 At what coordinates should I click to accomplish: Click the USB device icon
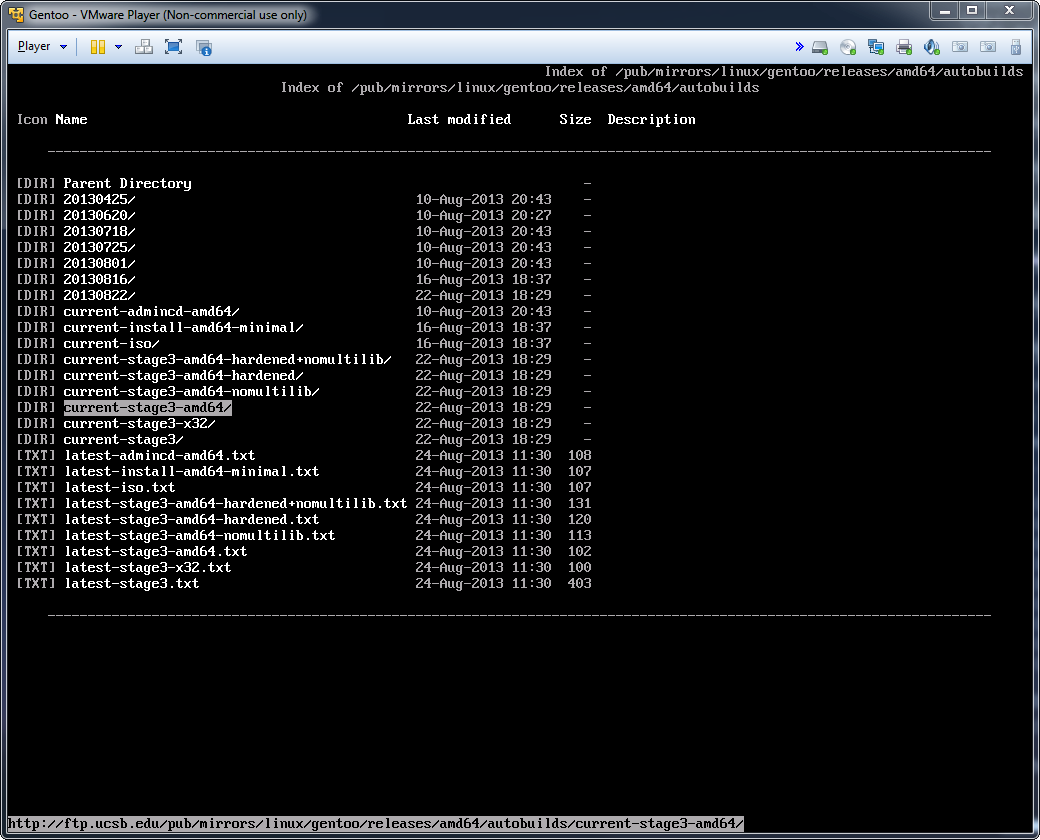tap(1015, 47)
